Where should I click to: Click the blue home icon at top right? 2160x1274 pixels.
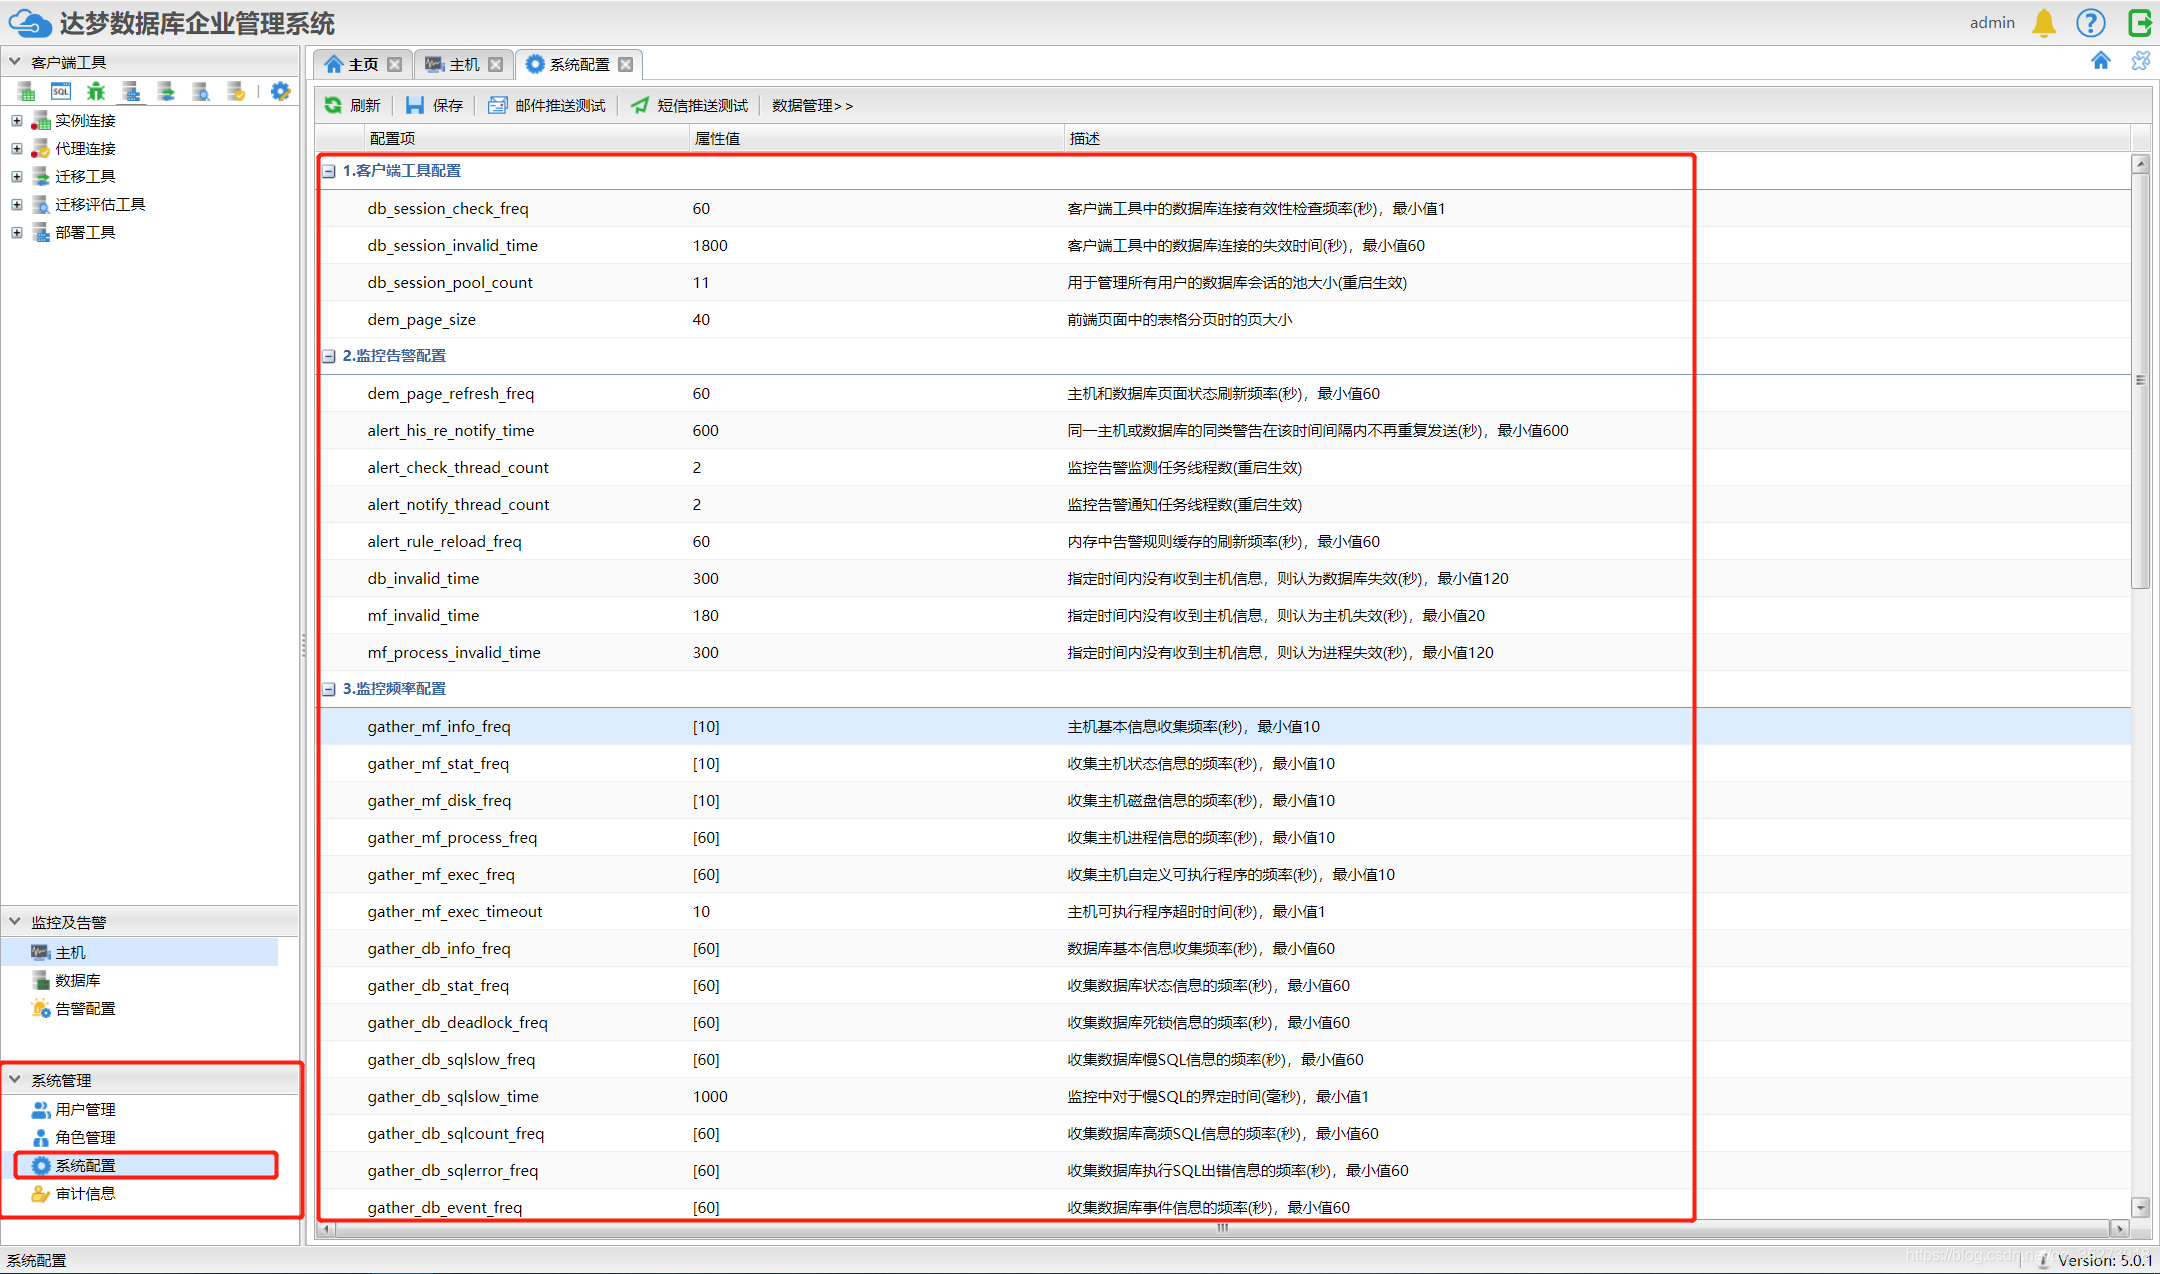2100,62
